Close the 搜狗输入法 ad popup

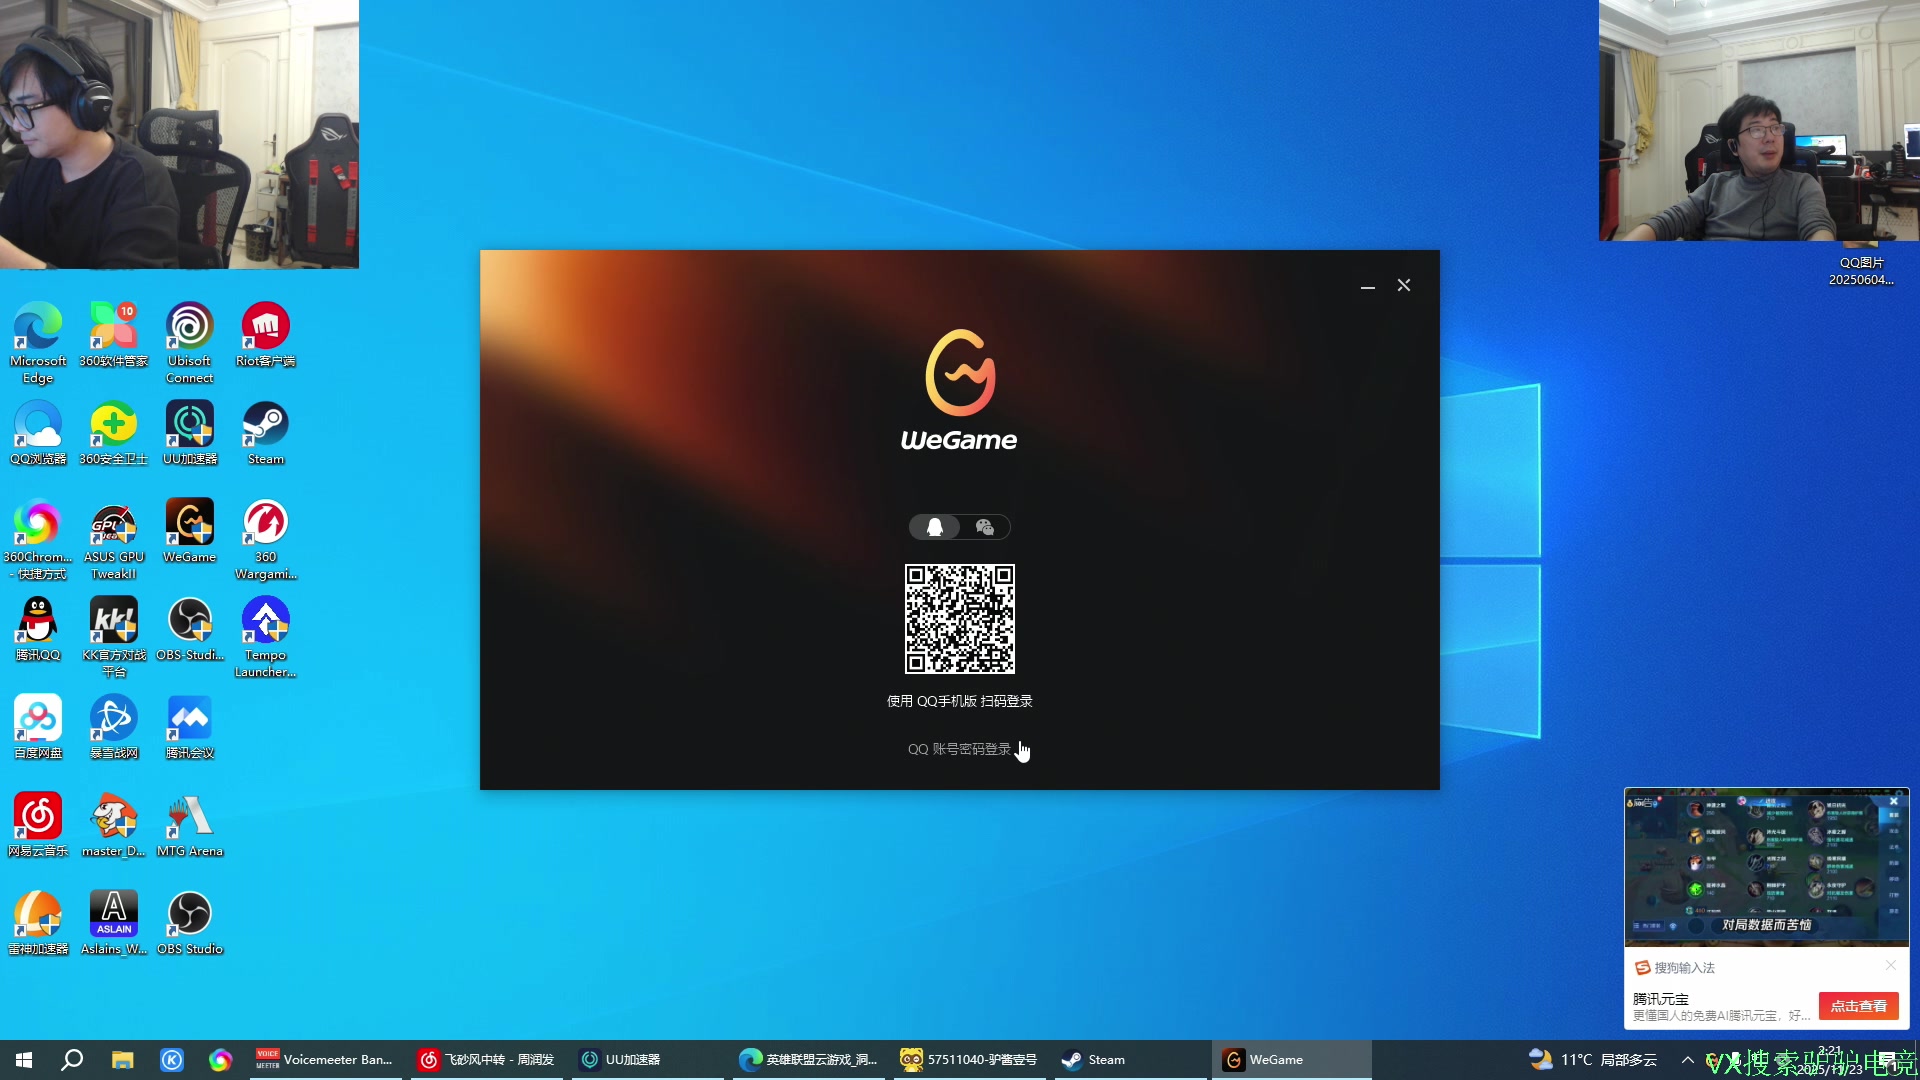(1890, 965)
